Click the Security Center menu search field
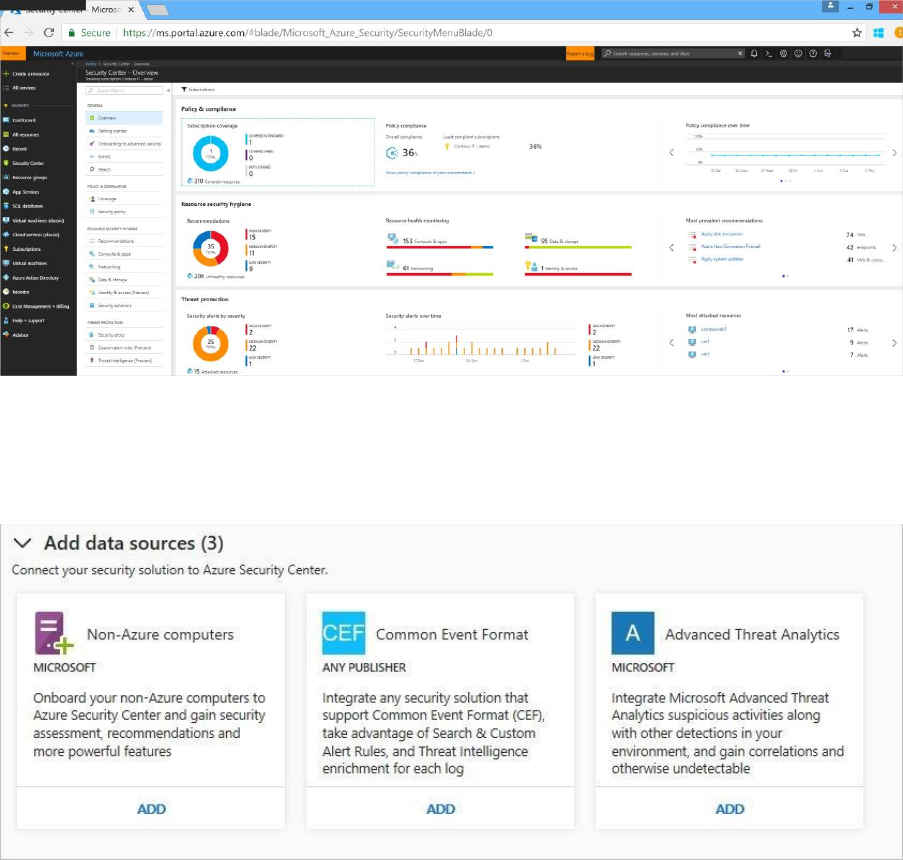 click(x=124, y=90)
